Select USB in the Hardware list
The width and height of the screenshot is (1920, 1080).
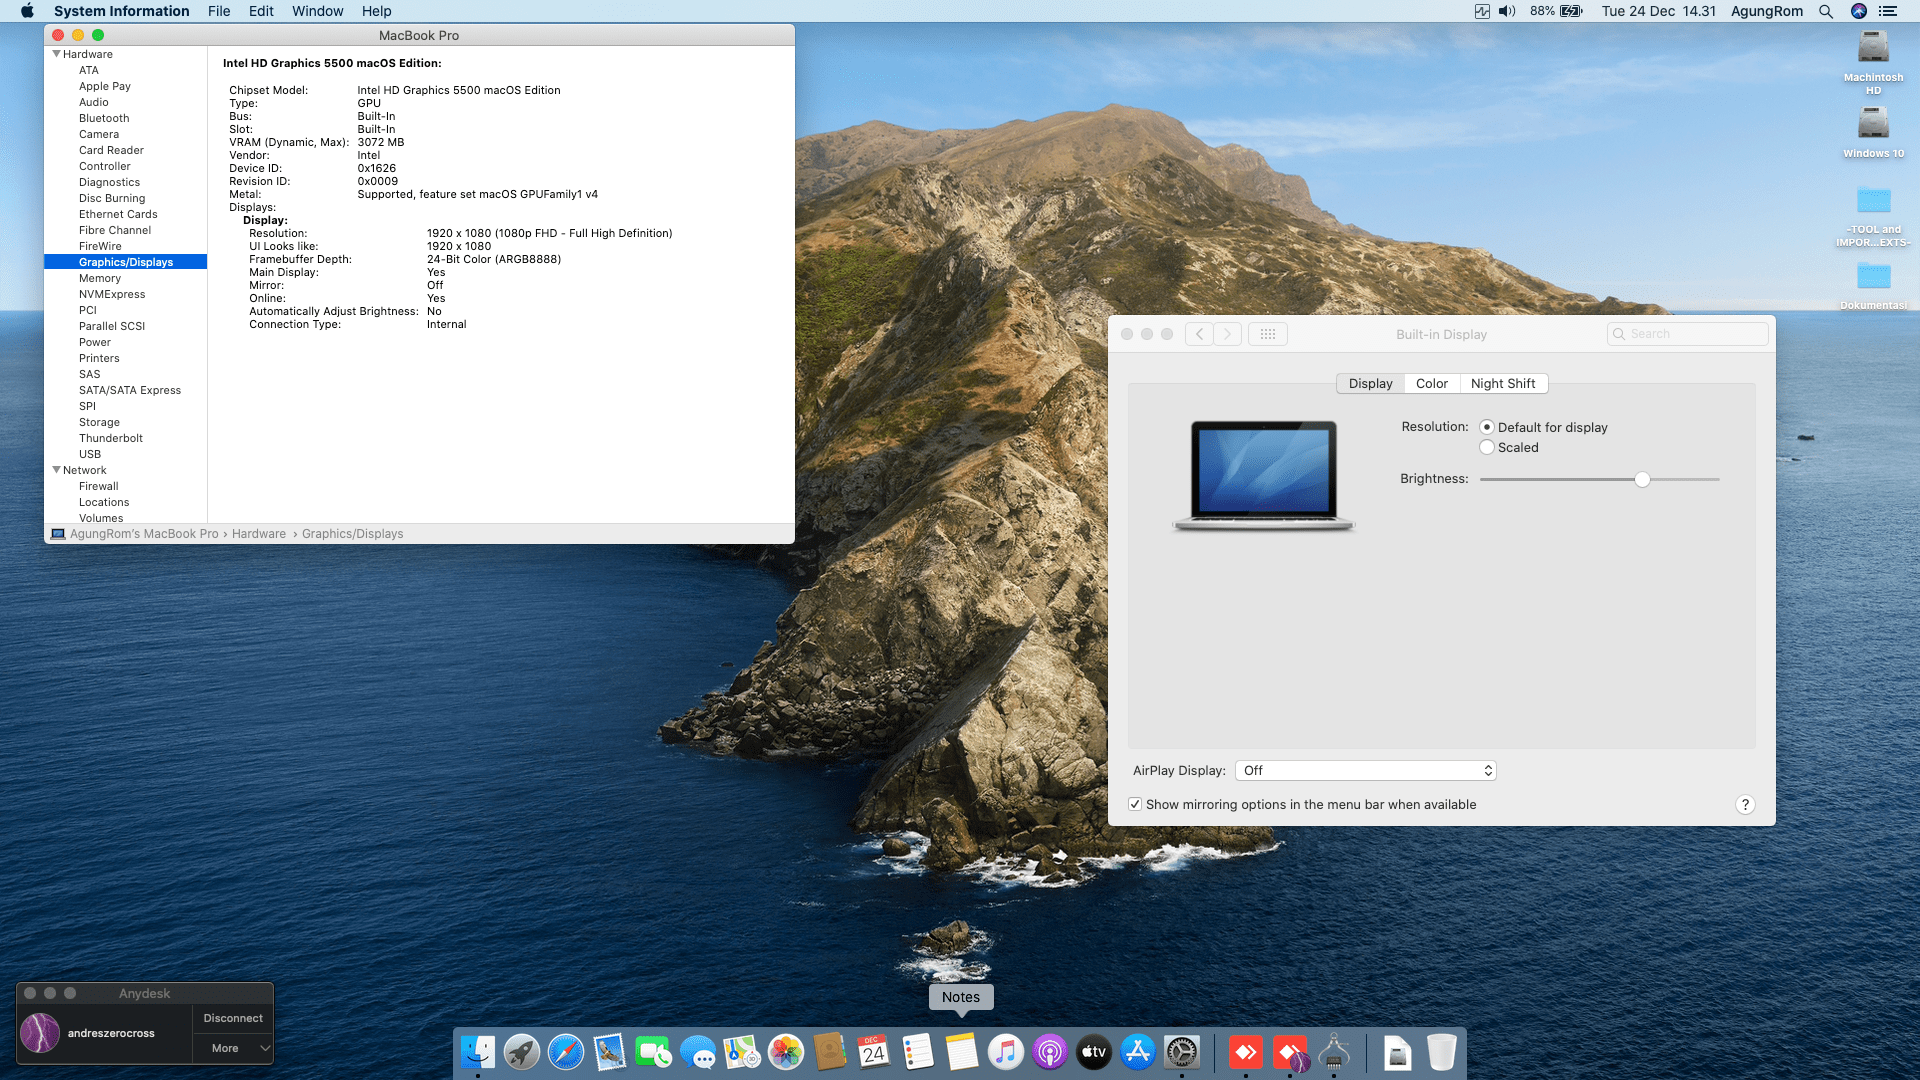tap(90, 454)
